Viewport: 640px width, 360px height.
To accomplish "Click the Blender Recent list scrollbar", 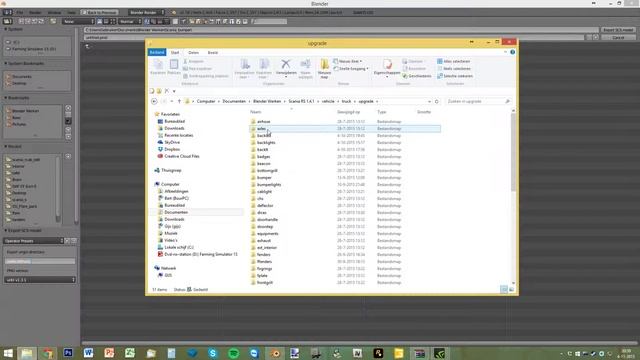I will [58, 189].
